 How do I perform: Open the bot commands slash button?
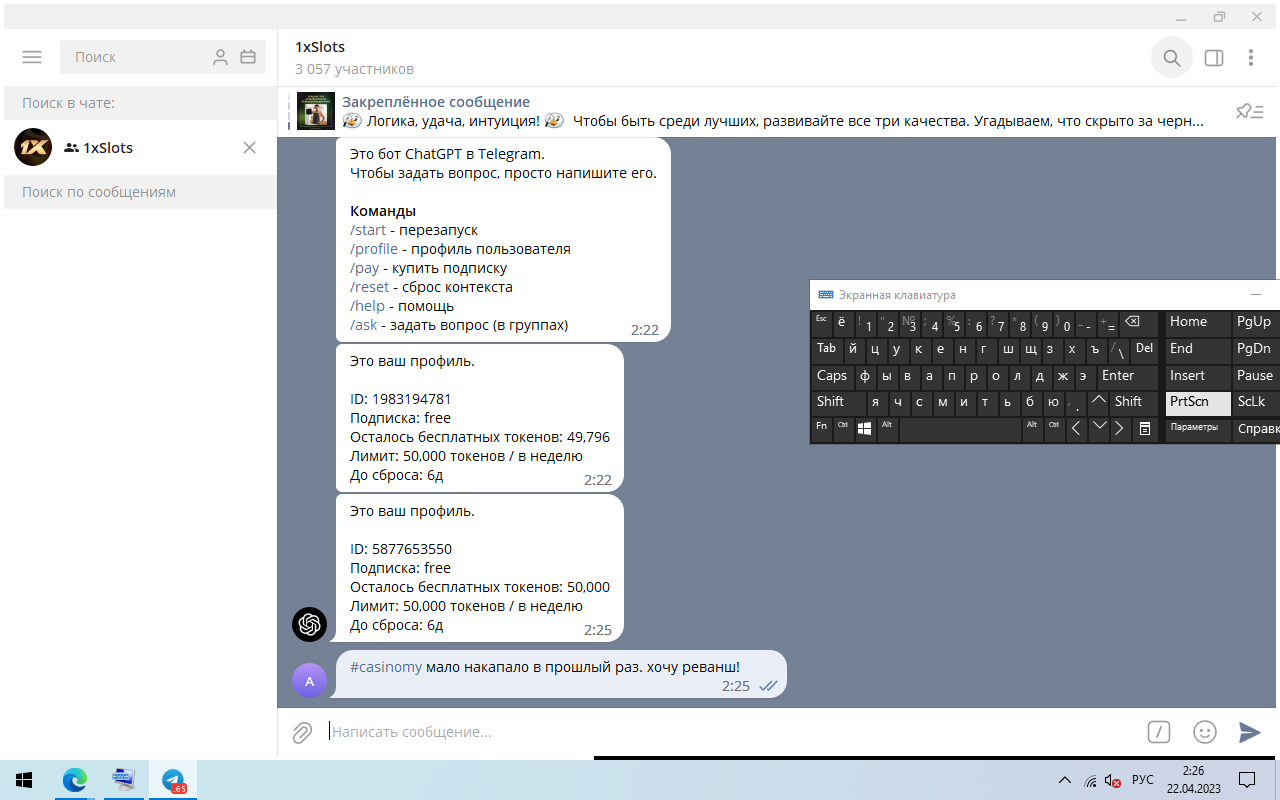tap(1158, 732)
